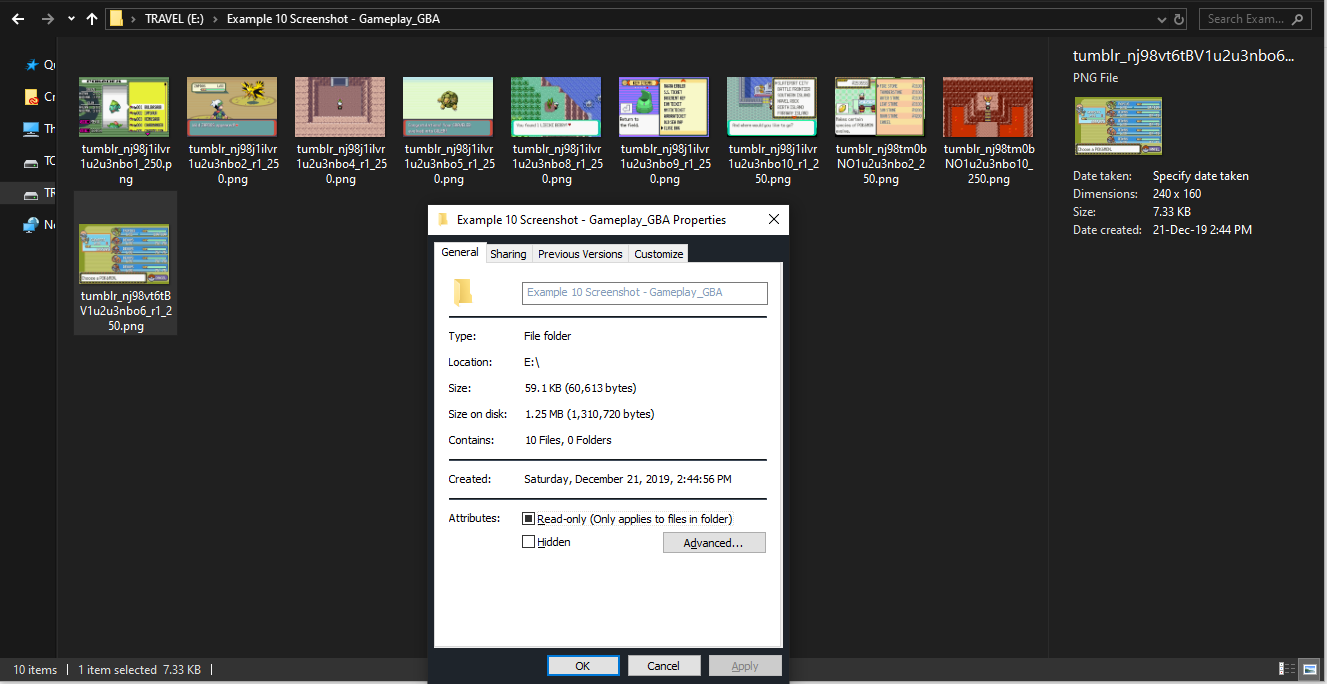Click file name tumblr_nj98j1ilvr1u2u3nbo9_r1_250.png

[x=665, y=164]
